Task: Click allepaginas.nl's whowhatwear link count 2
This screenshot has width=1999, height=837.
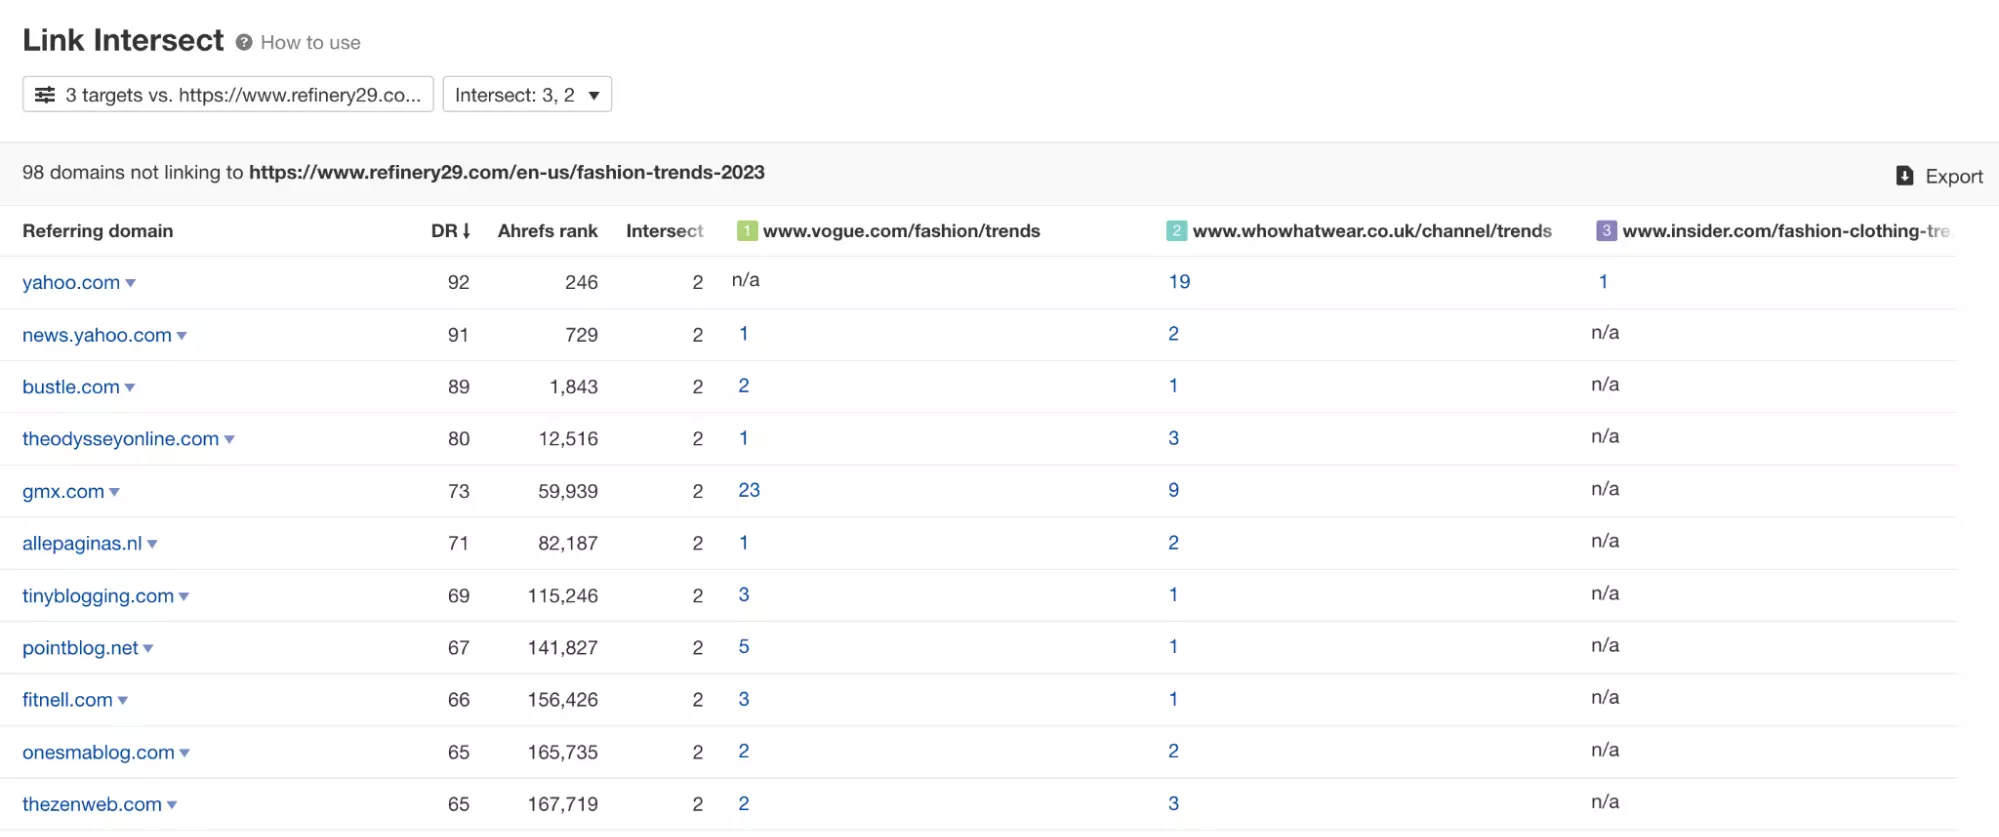Action: (x=1174, y=543)
